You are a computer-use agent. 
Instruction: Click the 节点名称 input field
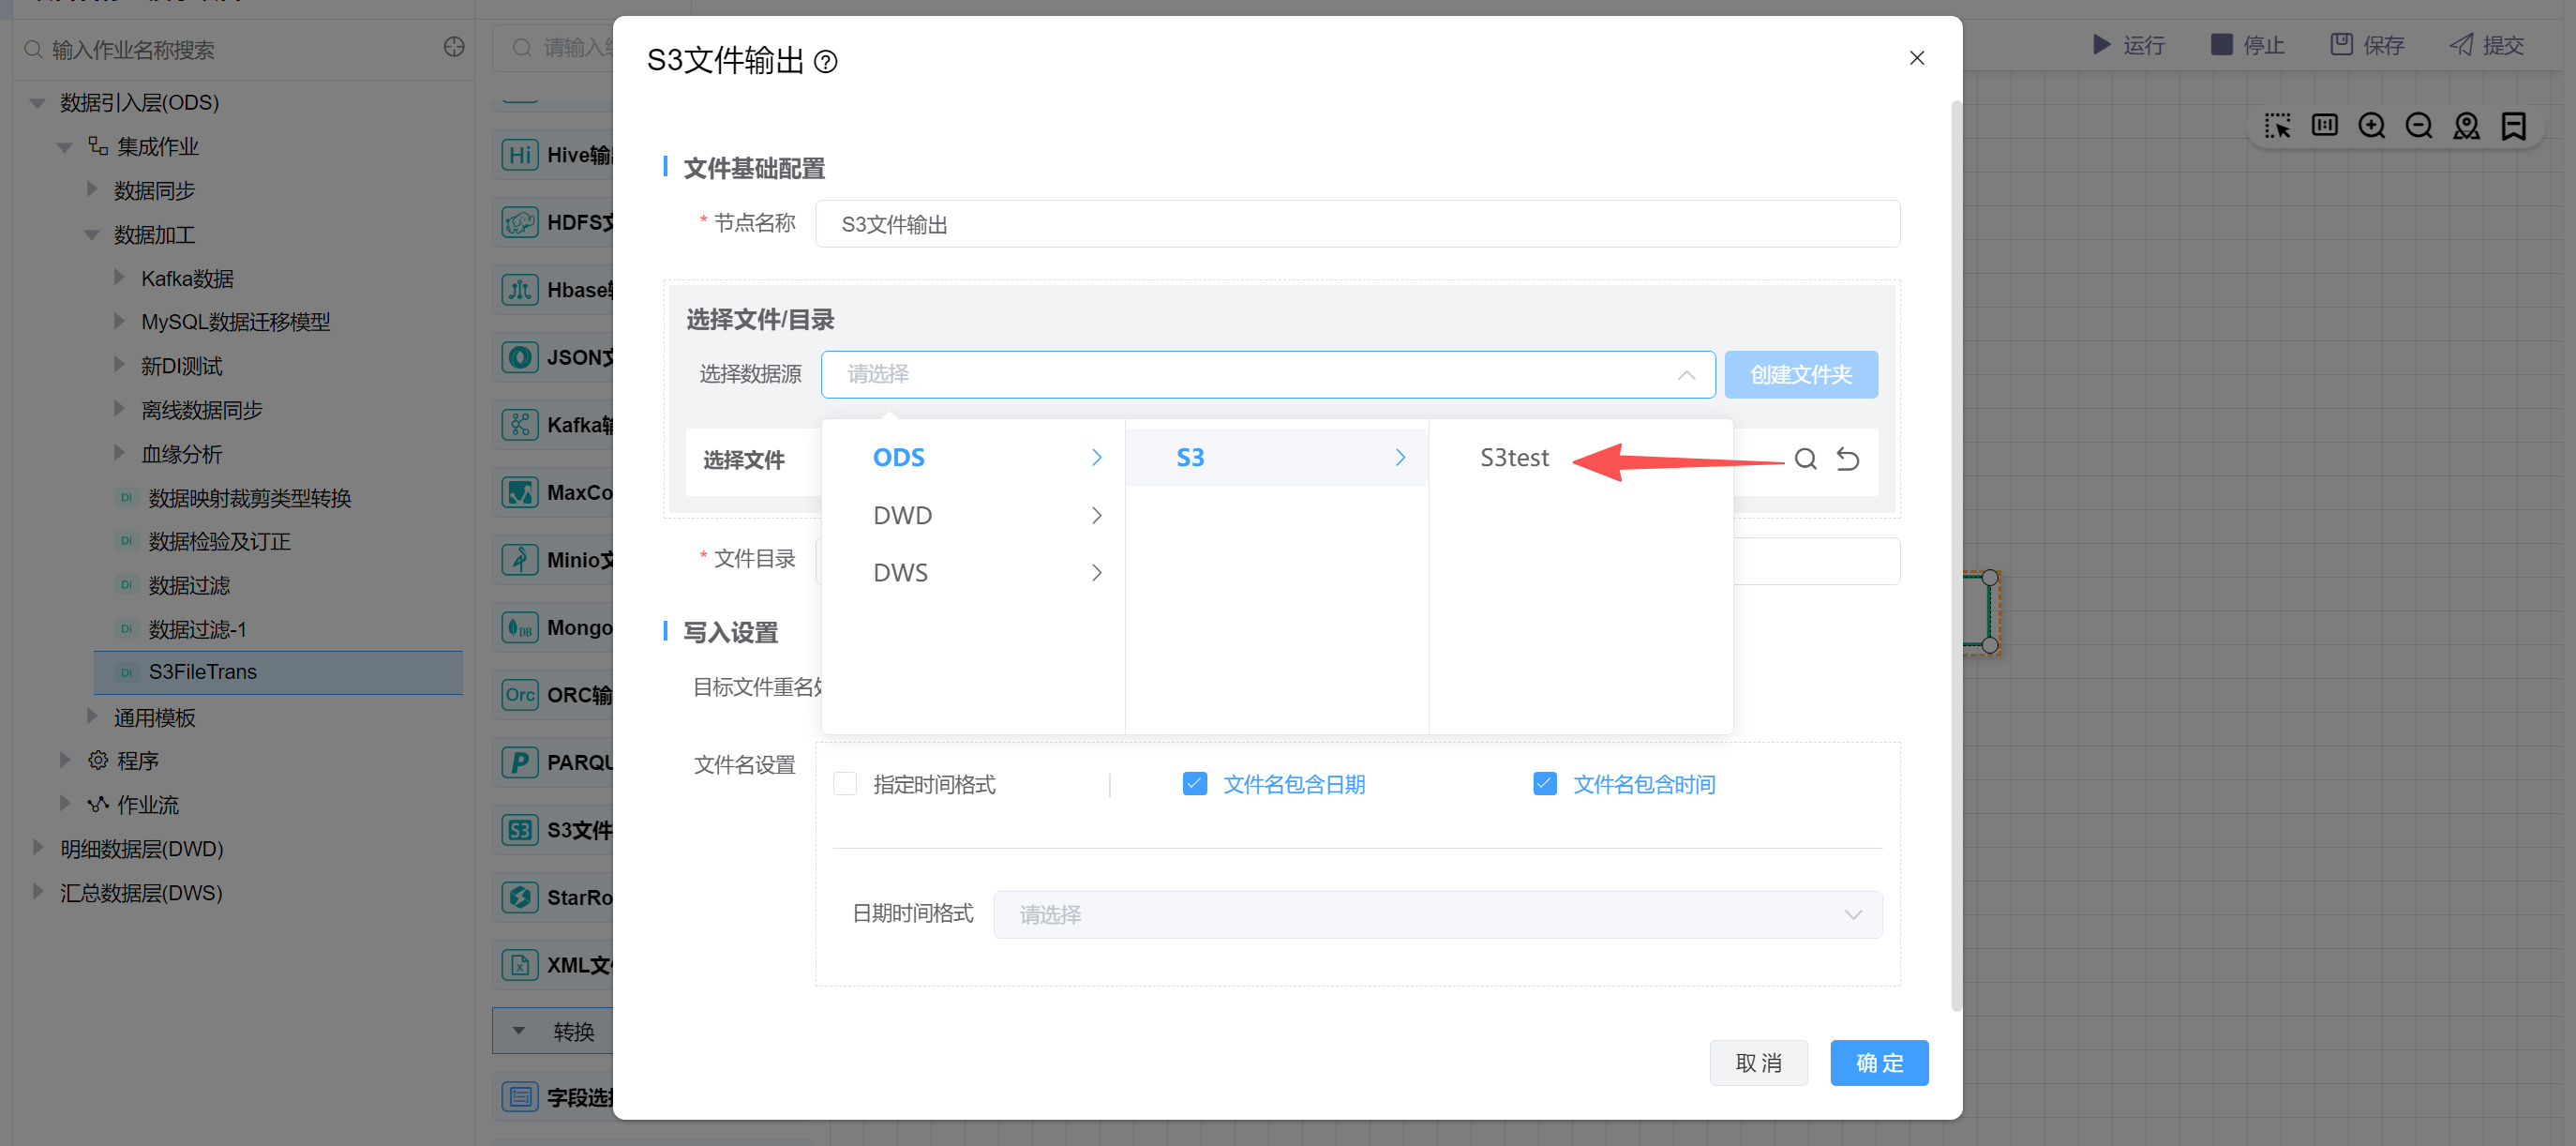click(1357, 224)
